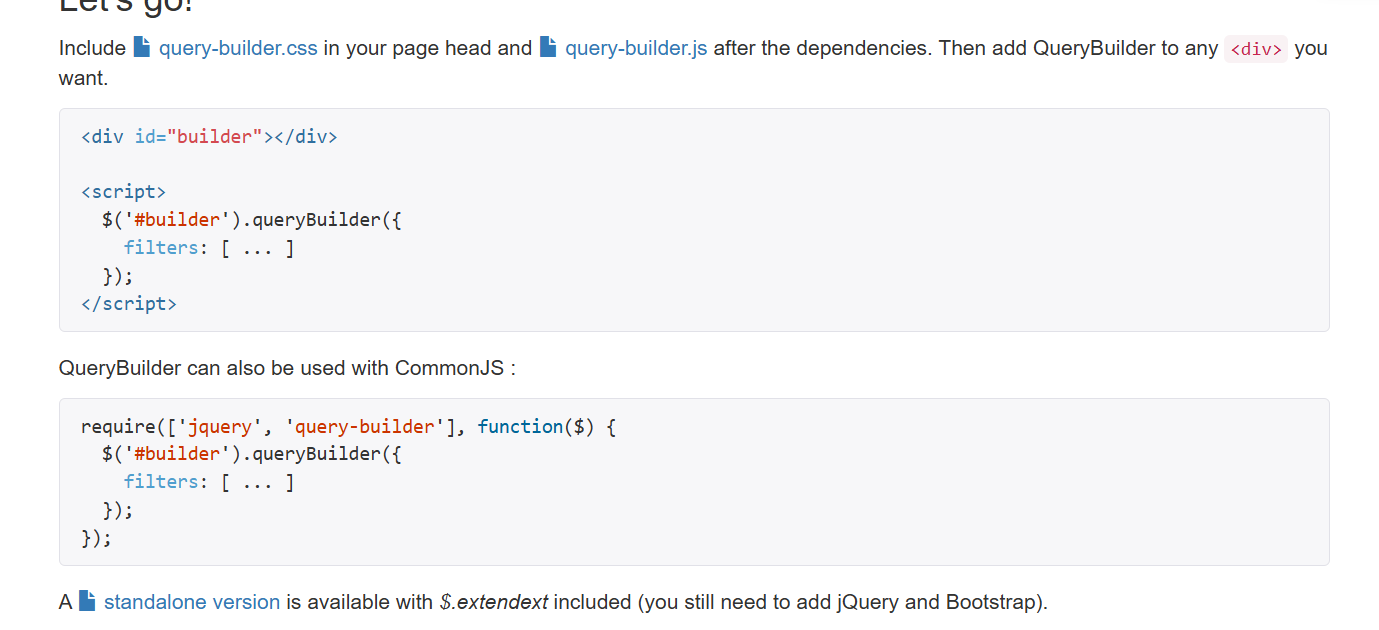1379x630 pixels.
Task: Open the query-builder.js link
Action: click(x=636, y=48)
